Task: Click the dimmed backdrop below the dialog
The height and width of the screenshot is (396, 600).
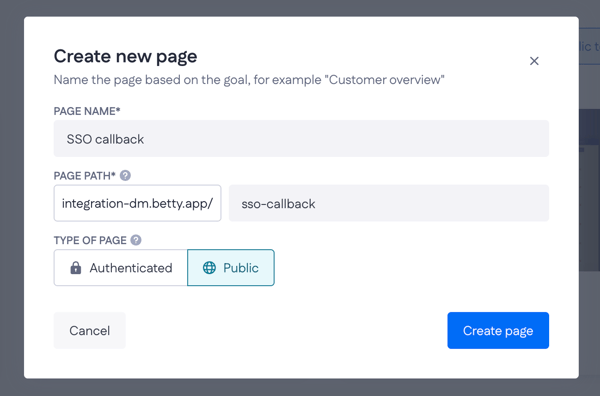Action: pos(300,387)
